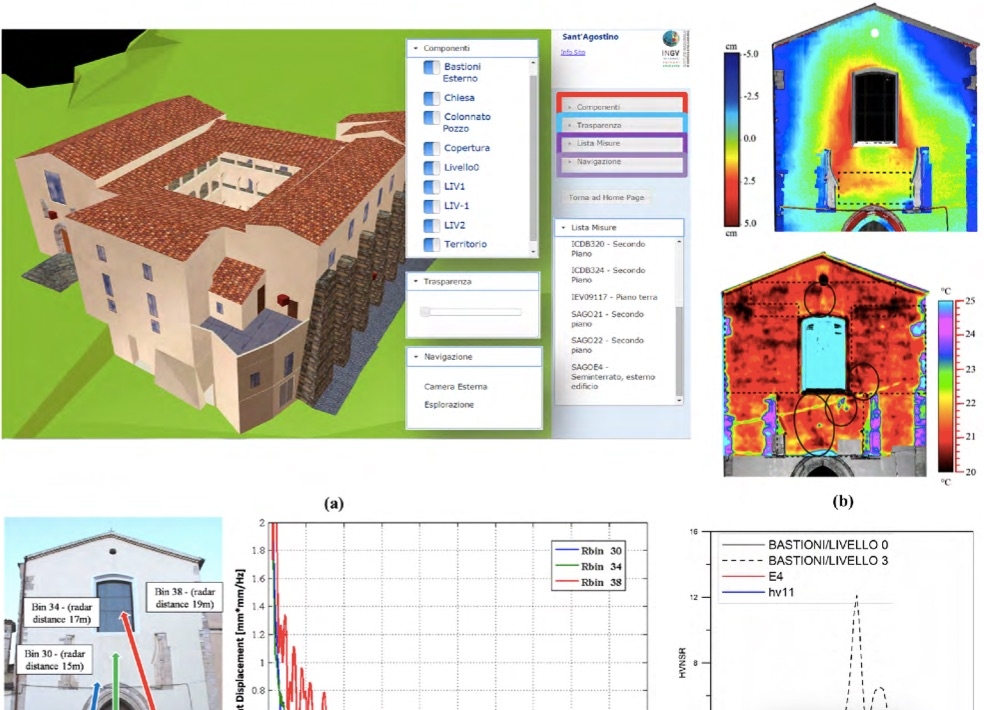Open Componenti in the red-outlined sidebar menu
The image size is (984, 710).
click(x=621, y=107)
